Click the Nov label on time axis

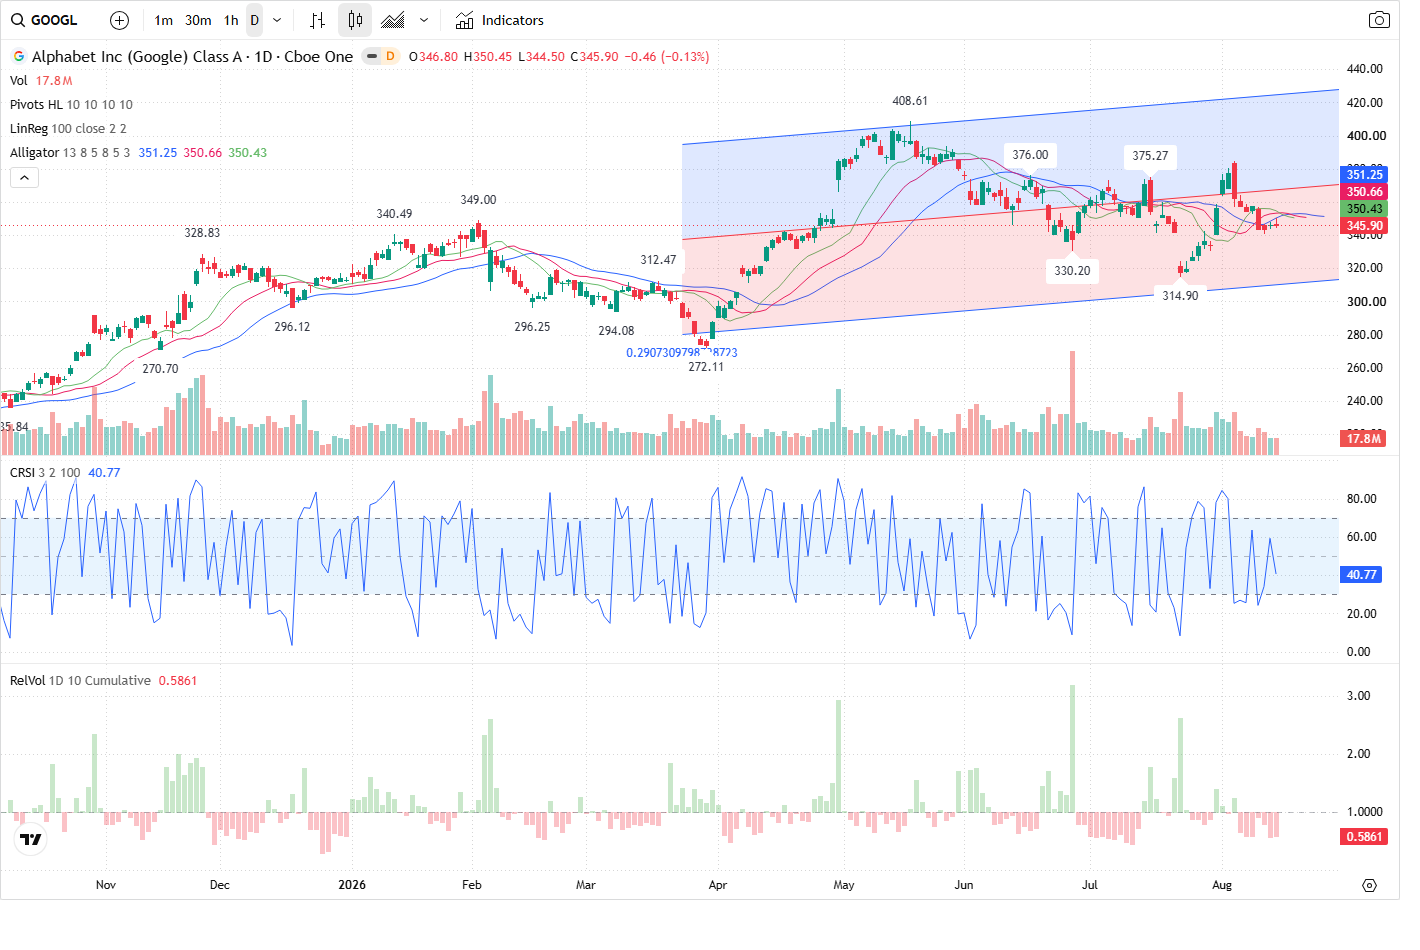coord(106,885)
